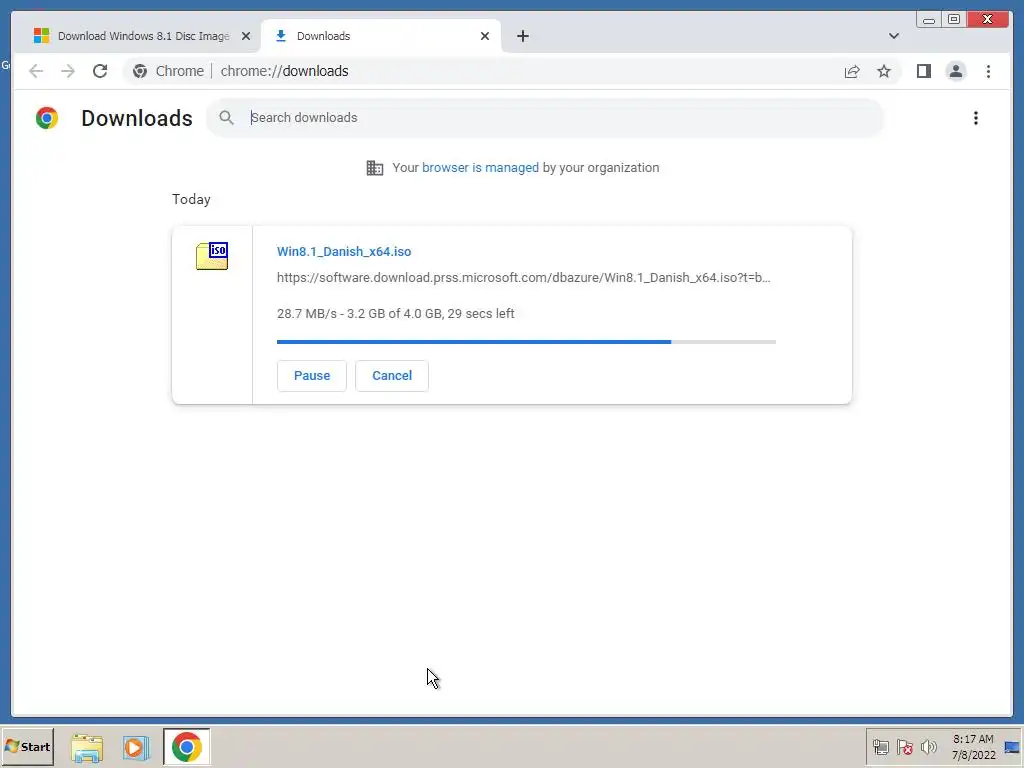Click the download source URL

pos(524,278)
